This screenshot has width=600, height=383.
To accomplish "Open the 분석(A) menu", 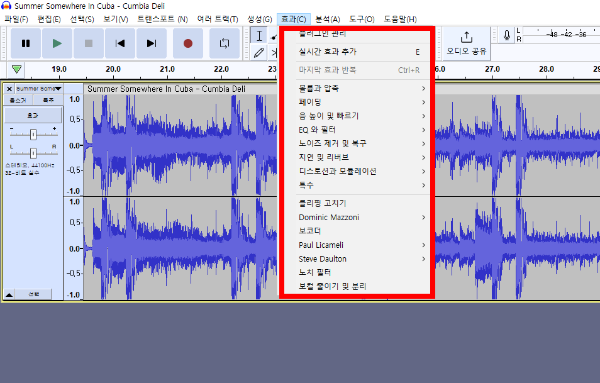I will pos(328,19).
